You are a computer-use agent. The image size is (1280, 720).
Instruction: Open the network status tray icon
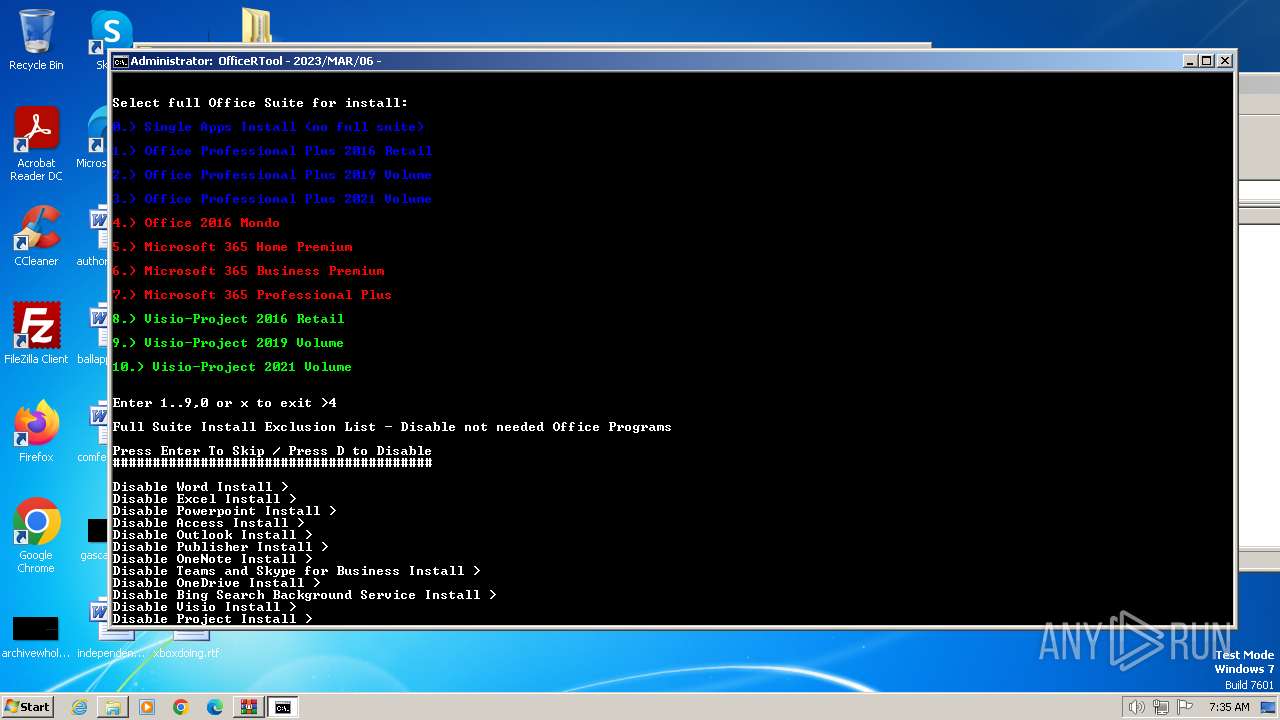(x=1162, y=707)
